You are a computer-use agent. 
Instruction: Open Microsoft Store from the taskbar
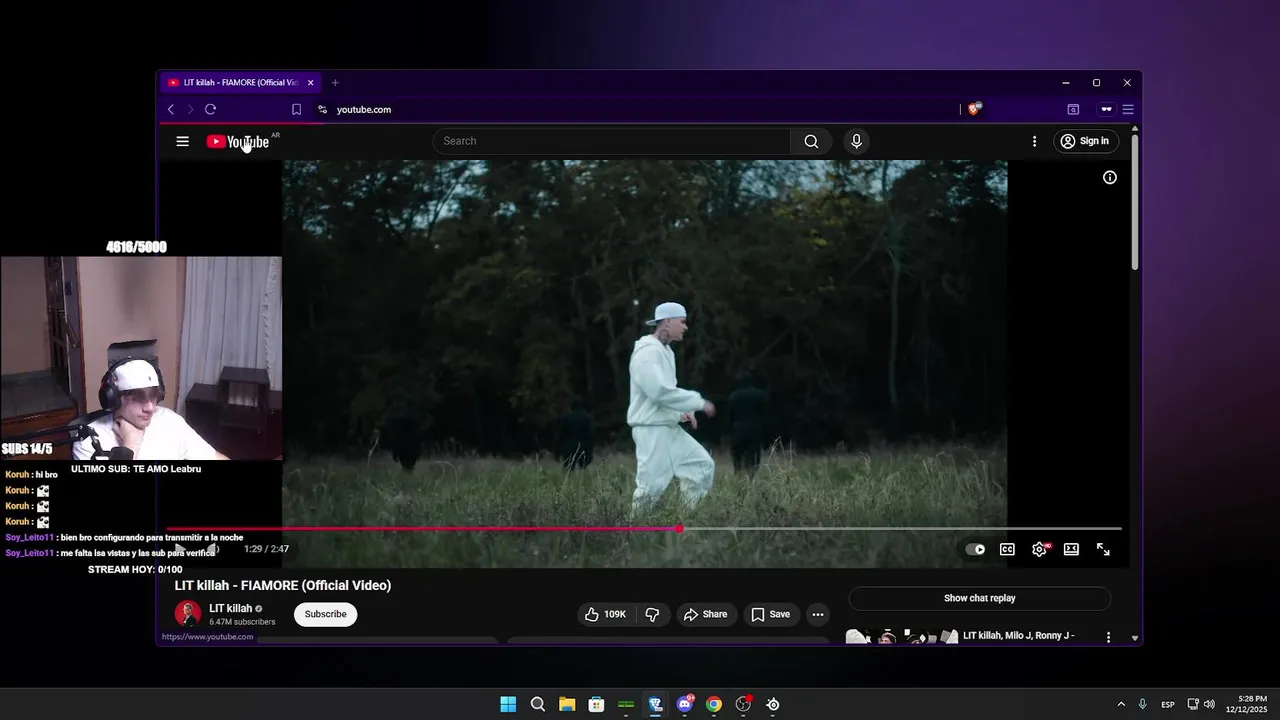596,704
